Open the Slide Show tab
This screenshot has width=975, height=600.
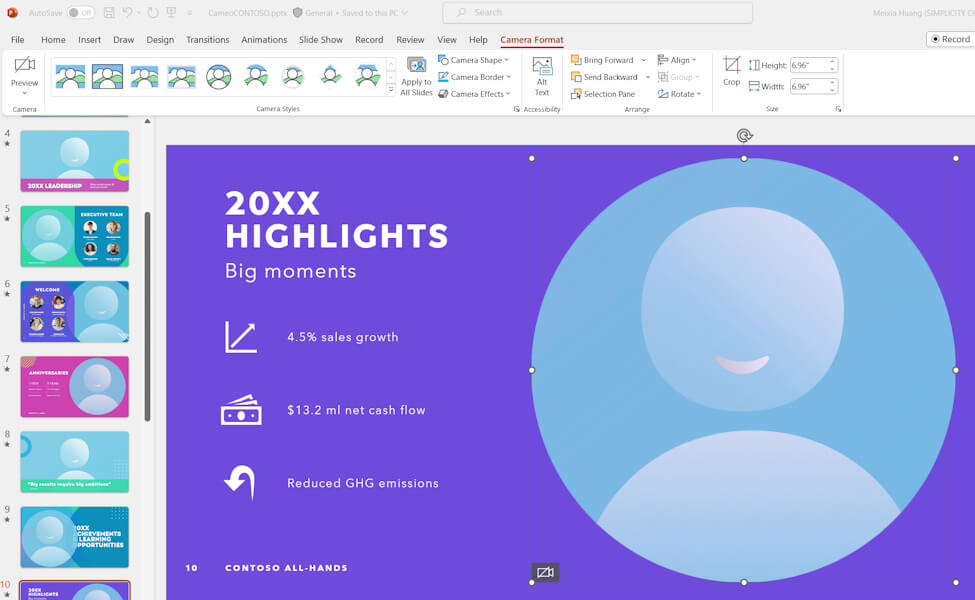pyautogui.click(x=320, y=40)
